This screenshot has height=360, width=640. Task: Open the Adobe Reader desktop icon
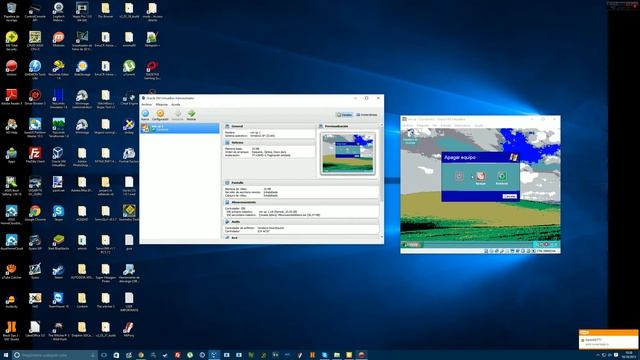click(x=11, y=97)
